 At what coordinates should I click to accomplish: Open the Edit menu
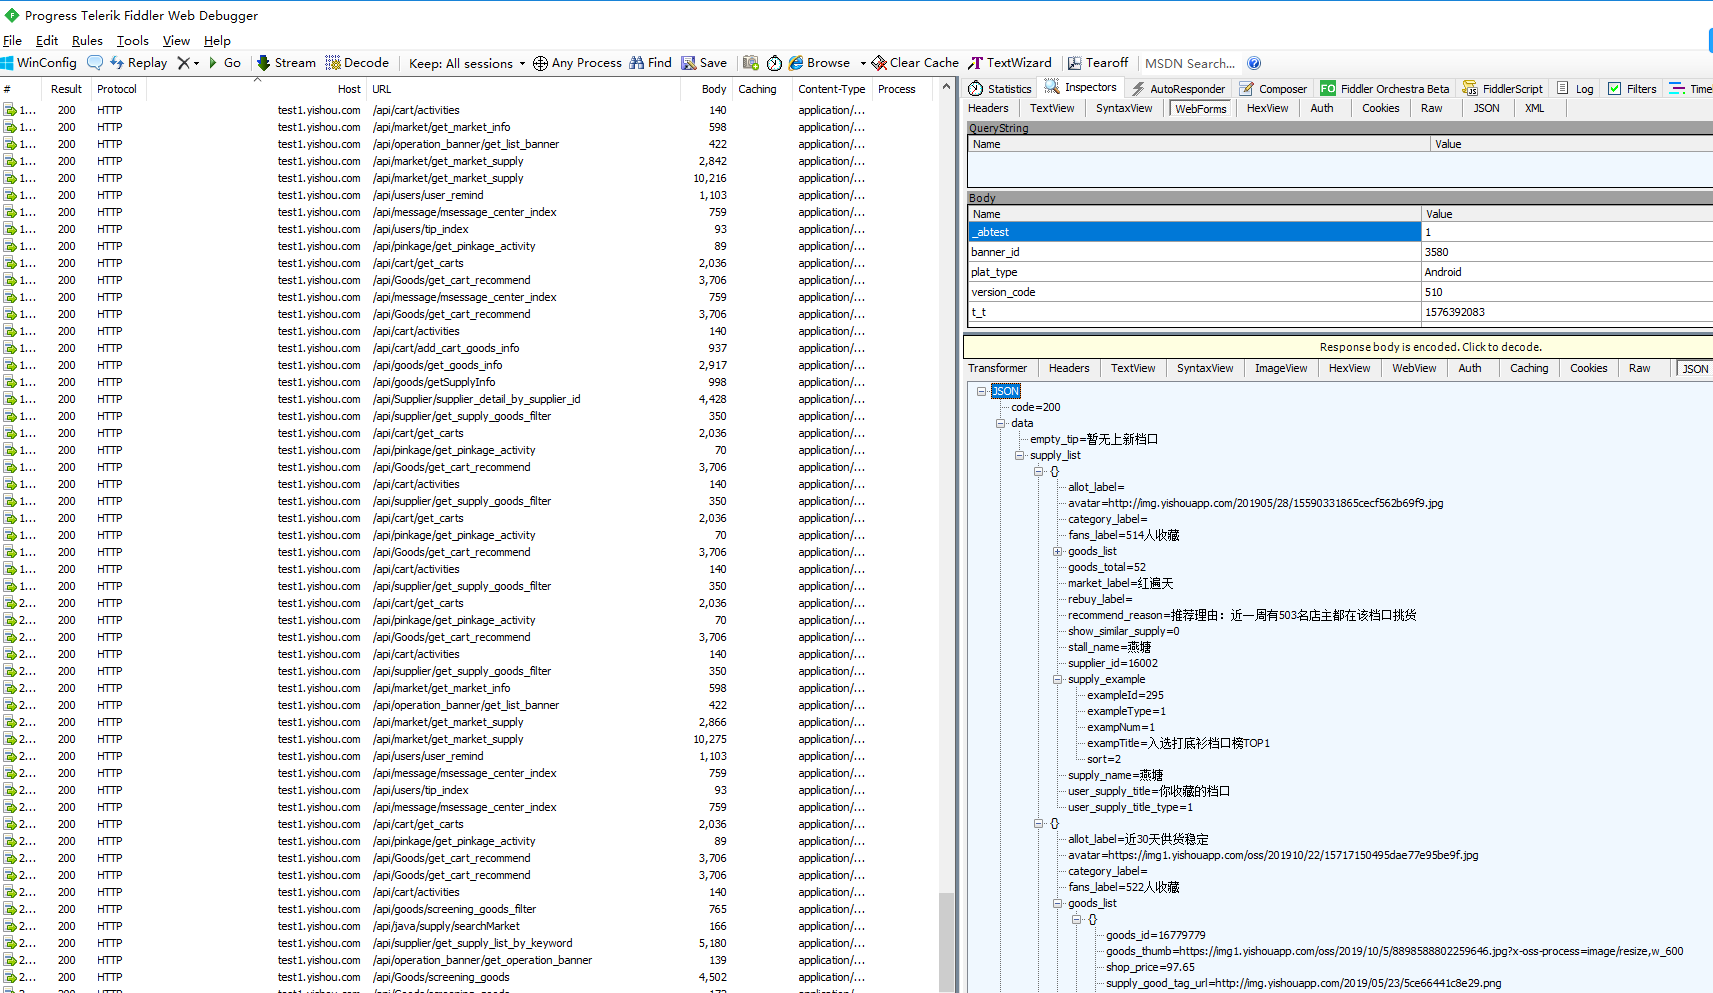pos(47,41)
